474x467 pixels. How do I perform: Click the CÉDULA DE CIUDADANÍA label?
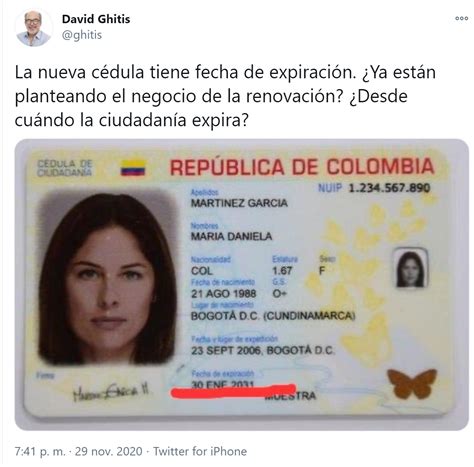pyautogui.click(x=65, y=168)
